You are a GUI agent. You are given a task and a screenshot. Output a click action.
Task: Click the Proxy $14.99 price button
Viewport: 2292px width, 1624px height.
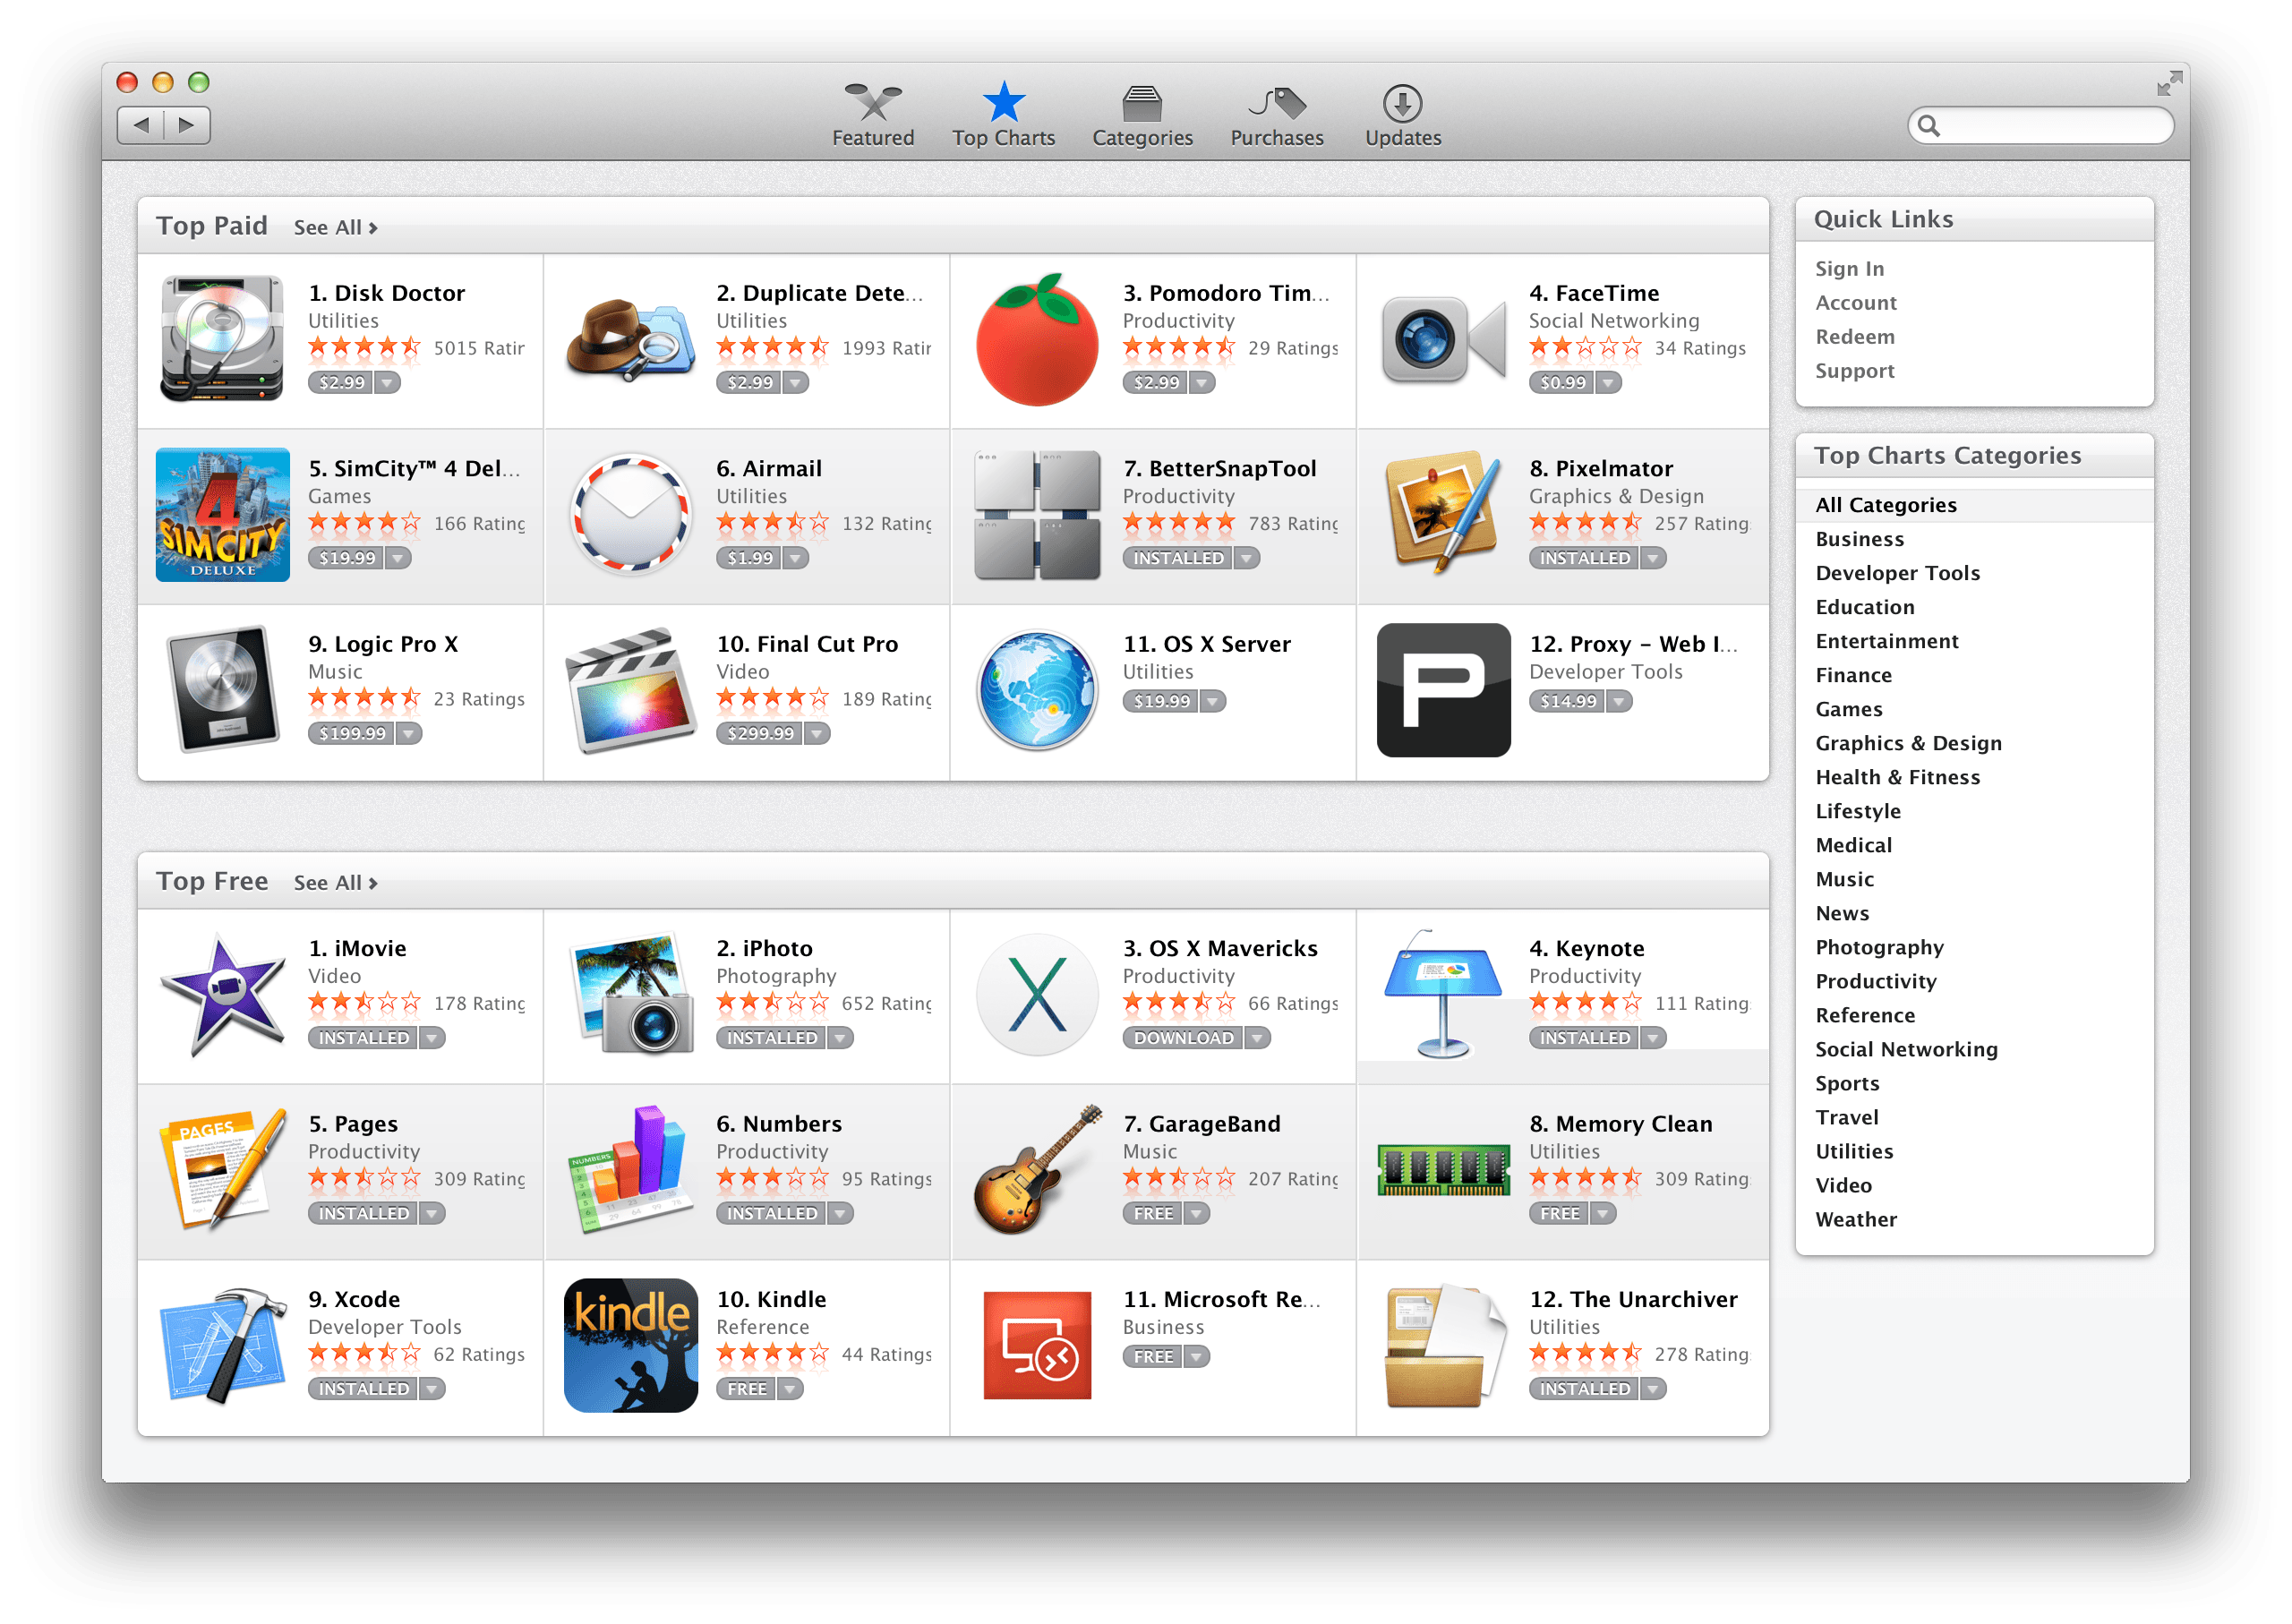pos(1567,702)
